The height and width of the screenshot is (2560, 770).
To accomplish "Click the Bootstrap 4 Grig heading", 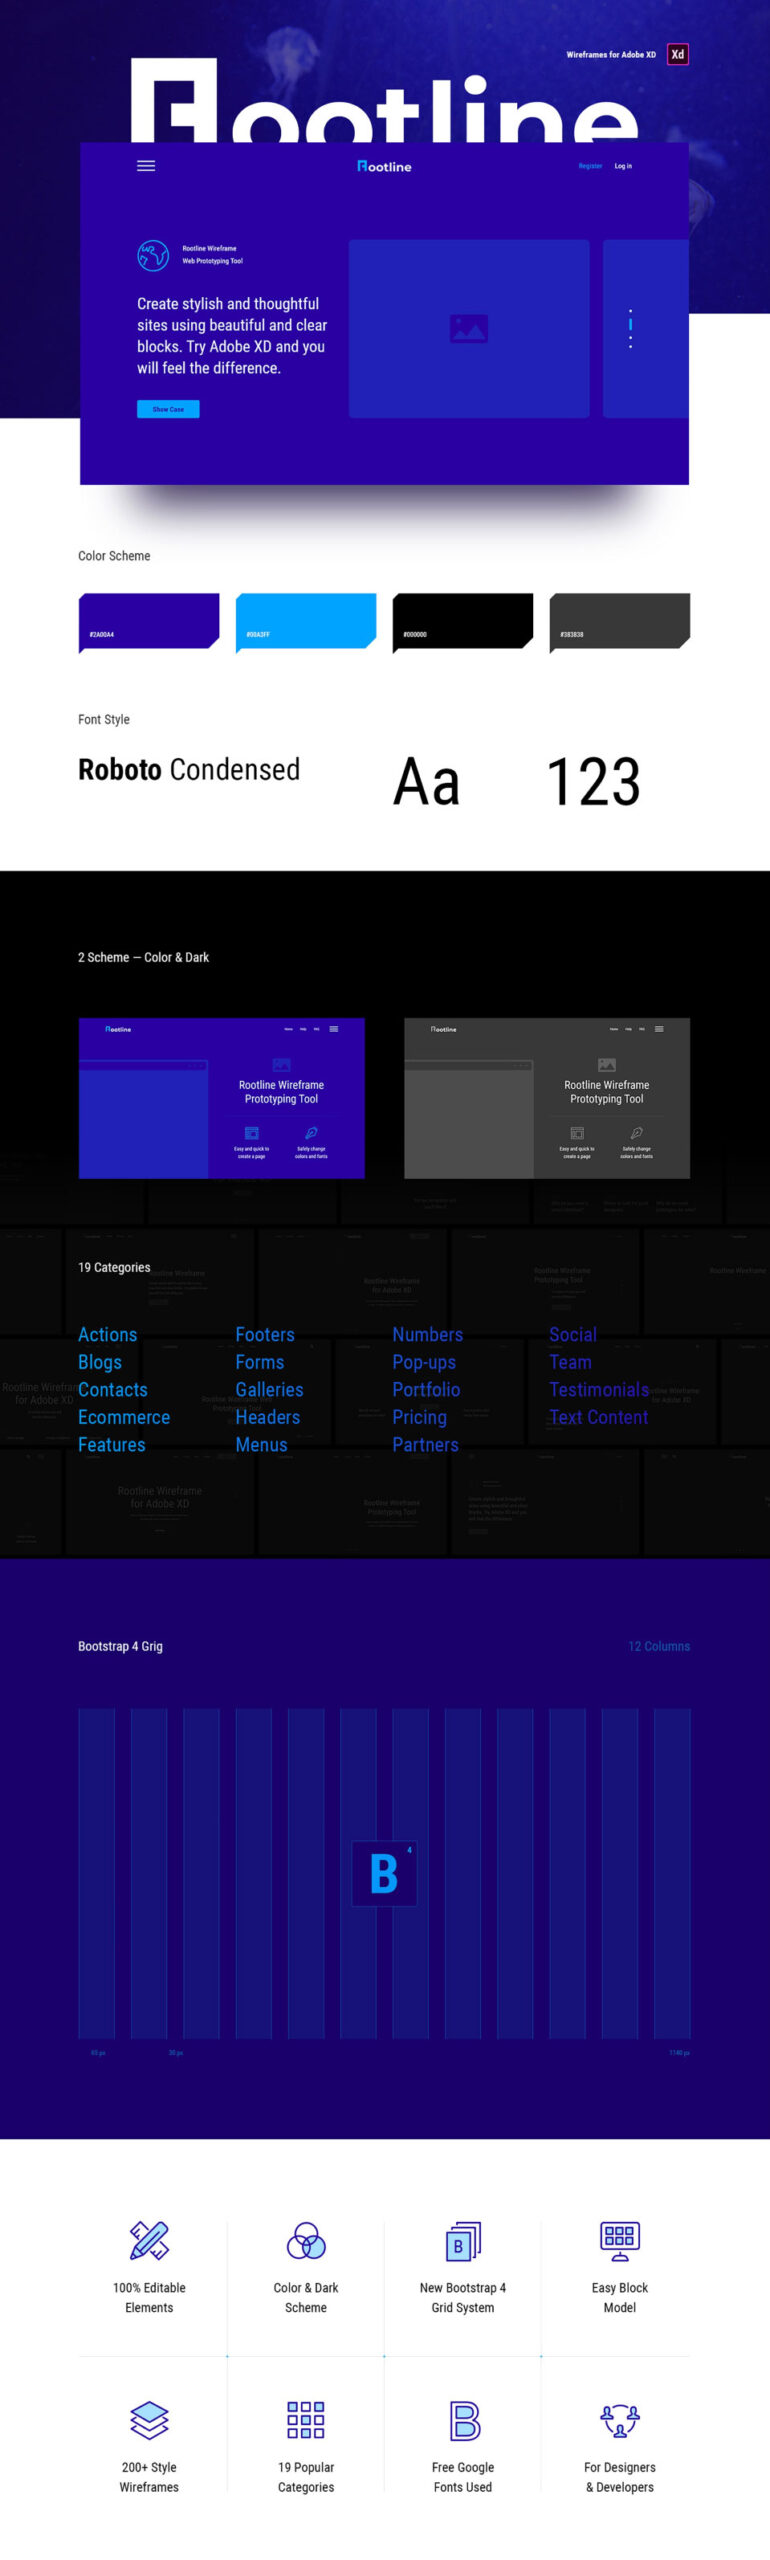I will (x=120, y=1646).
